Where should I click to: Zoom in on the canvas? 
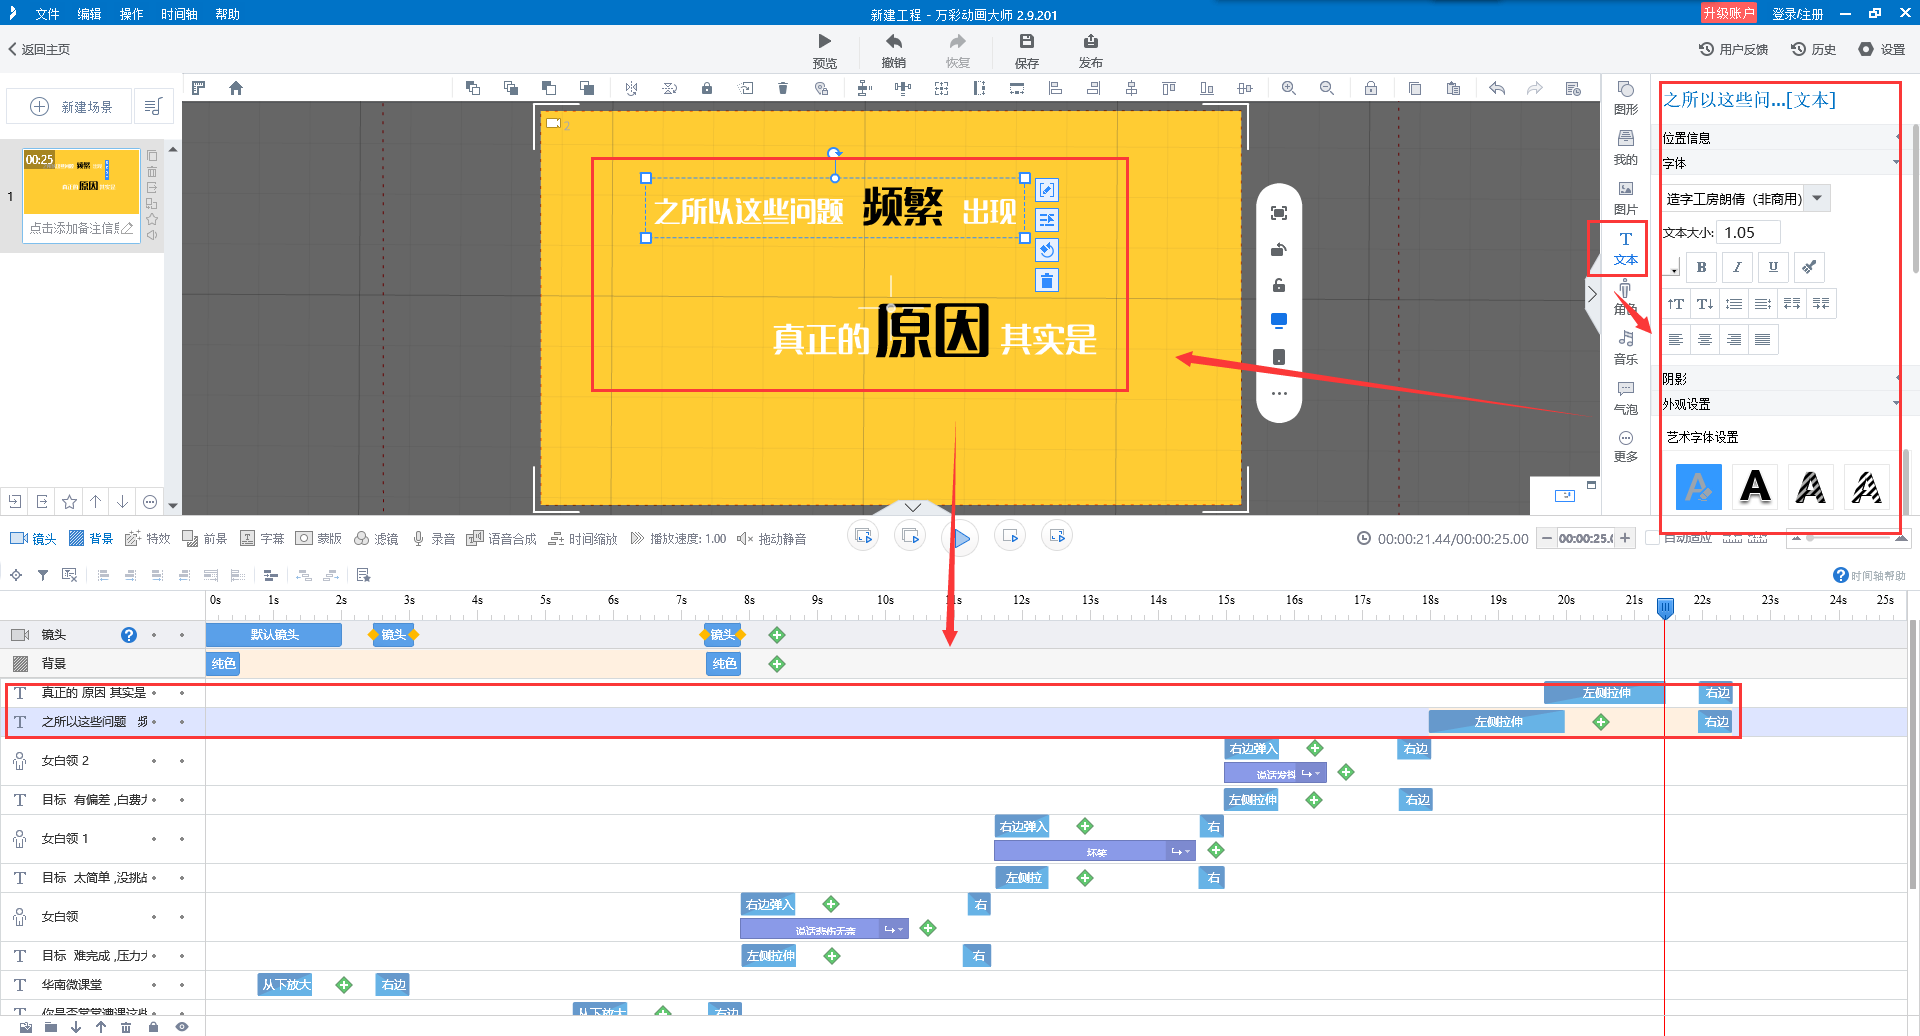point(1289,88)
